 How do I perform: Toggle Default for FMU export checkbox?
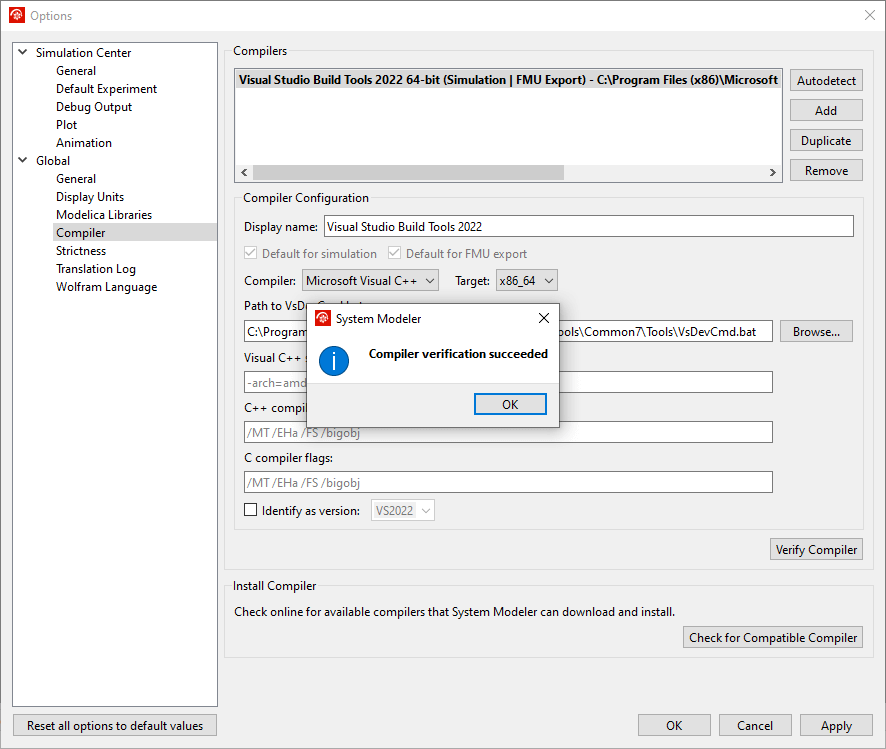tap(394, 253)
